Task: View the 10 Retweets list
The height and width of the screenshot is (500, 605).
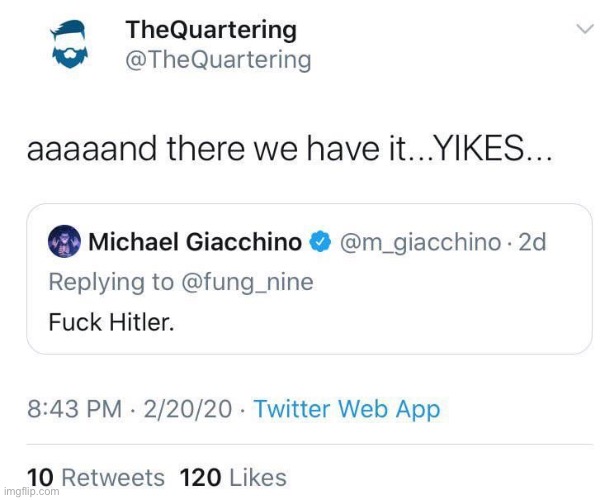Action: click(95, 478)
